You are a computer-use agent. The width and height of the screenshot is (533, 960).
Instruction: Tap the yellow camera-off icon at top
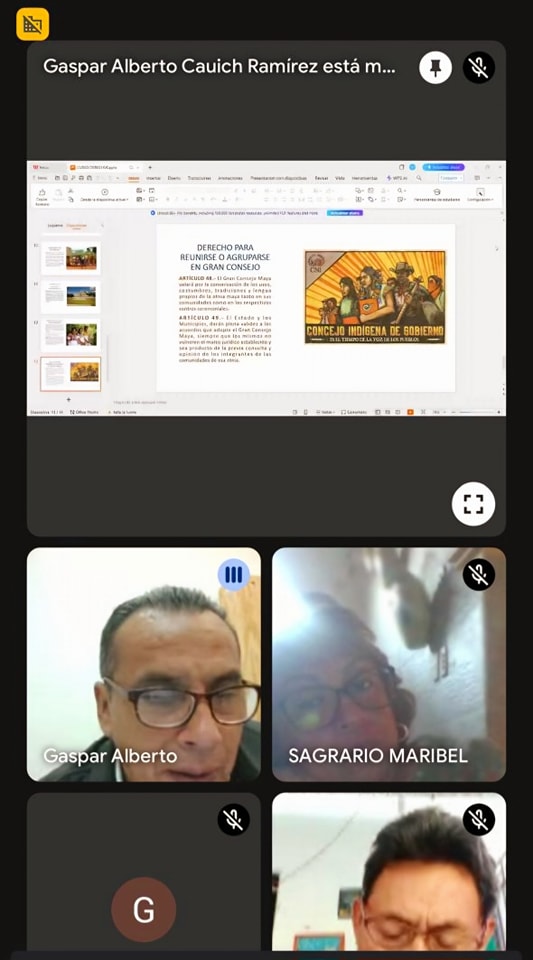[x=32, y=24]
